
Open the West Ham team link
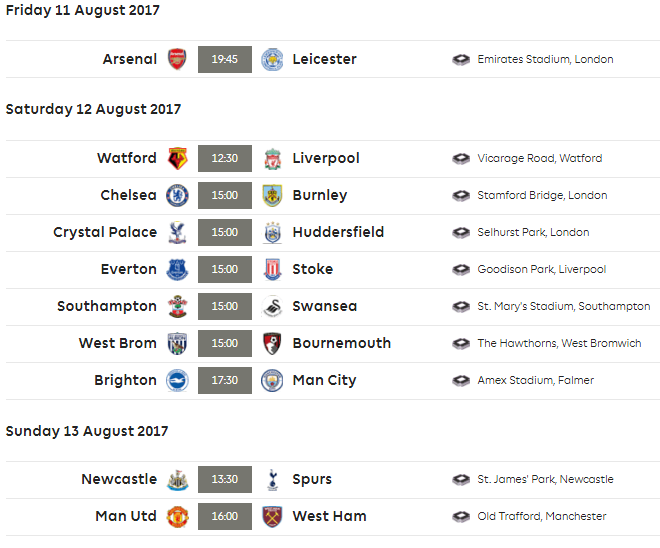click(x=329, y=516)
